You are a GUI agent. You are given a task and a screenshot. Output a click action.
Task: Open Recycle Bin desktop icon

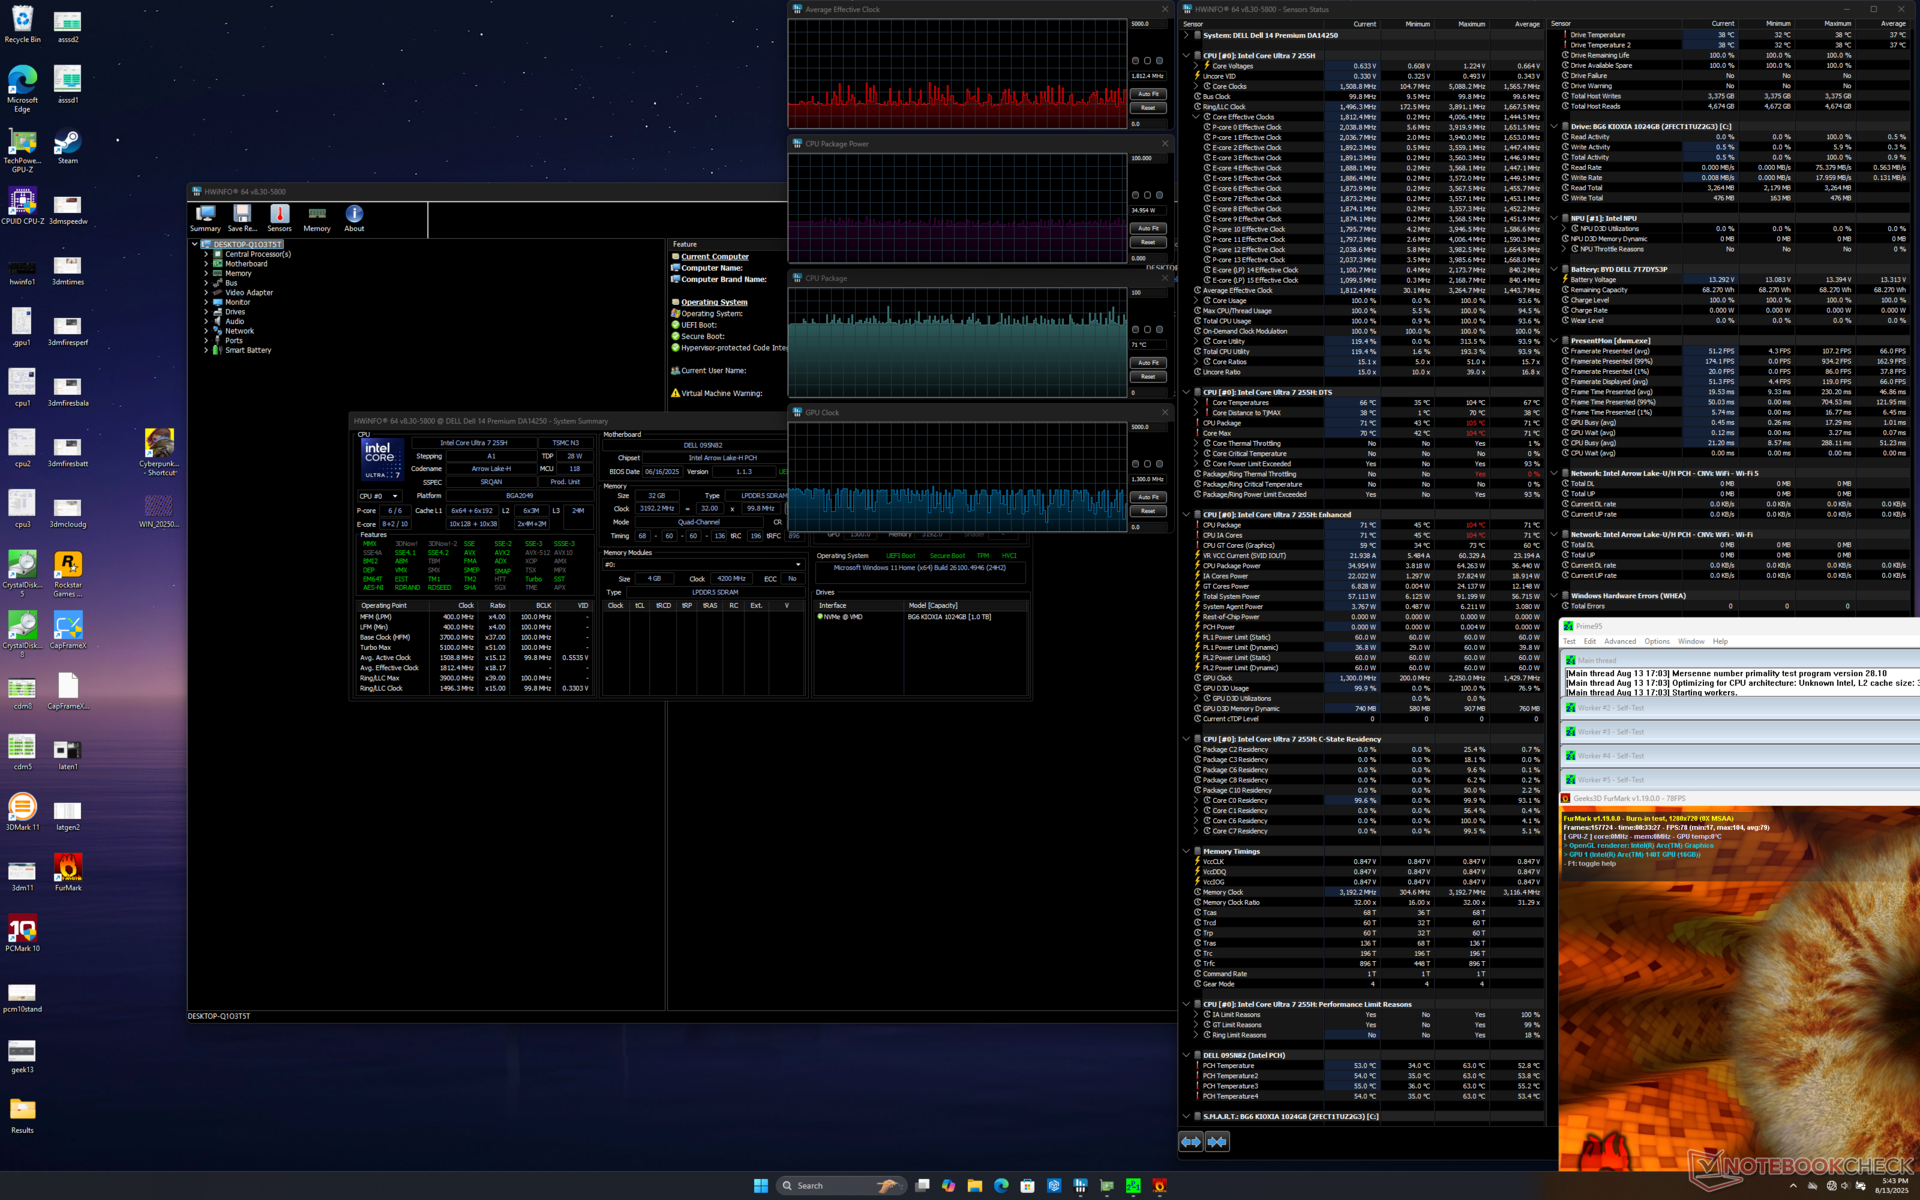coord(22,24)
